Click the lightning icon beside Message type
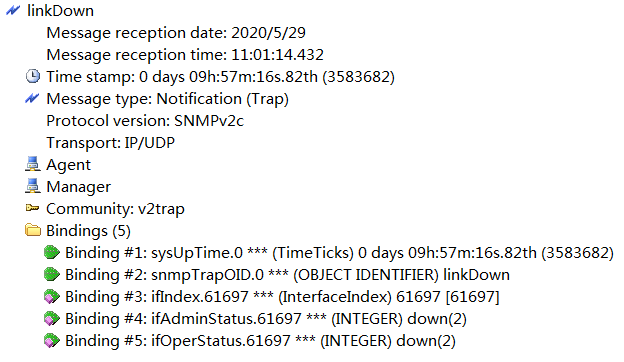This screenshot has height=362, width=624. (32, 99)
